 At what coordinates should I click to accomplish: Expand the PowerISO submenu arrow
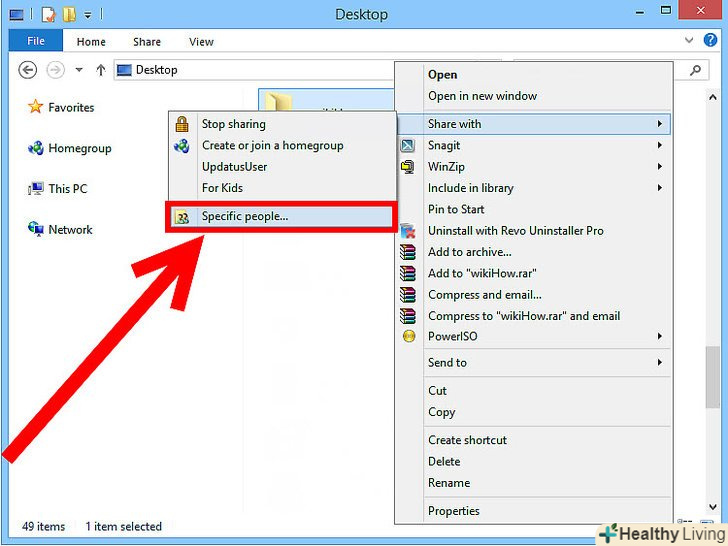[x=659, y=336]
